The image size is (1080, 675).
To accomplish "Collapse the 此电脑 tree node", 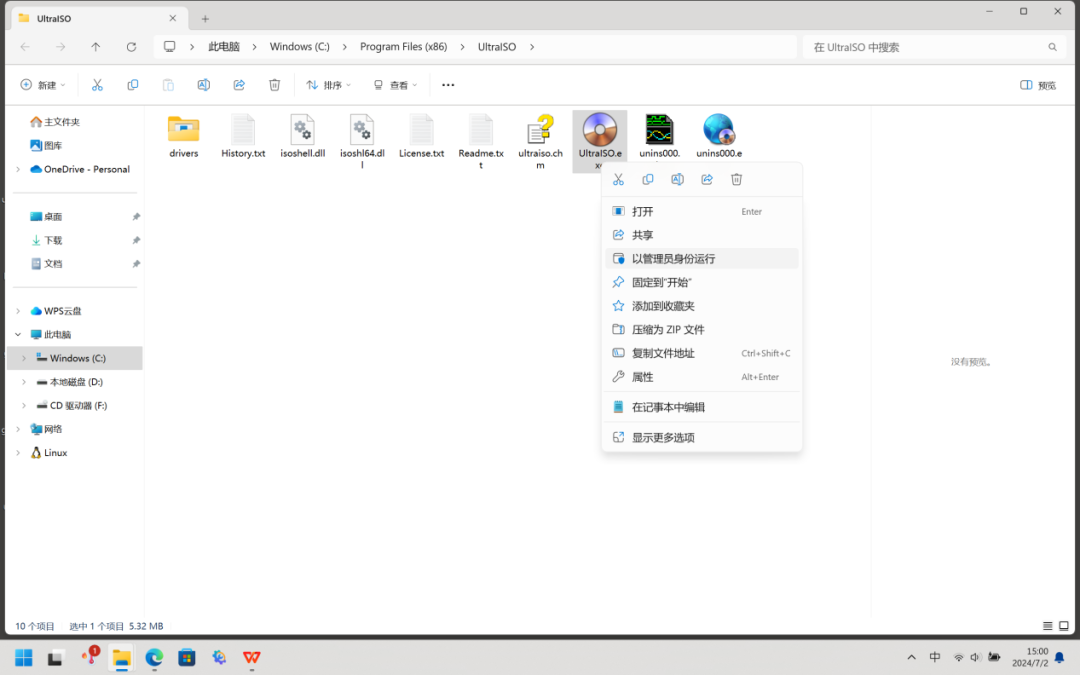I will click(x=18, y=335).
